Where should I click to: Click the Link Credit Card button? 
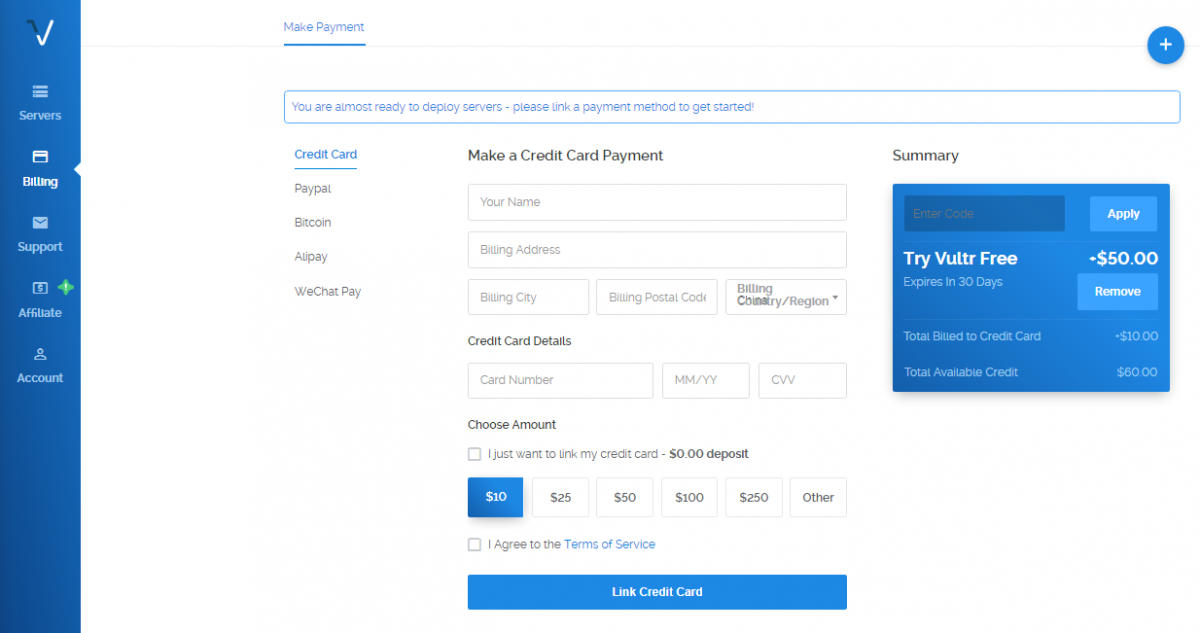click(x=657, y=592)
